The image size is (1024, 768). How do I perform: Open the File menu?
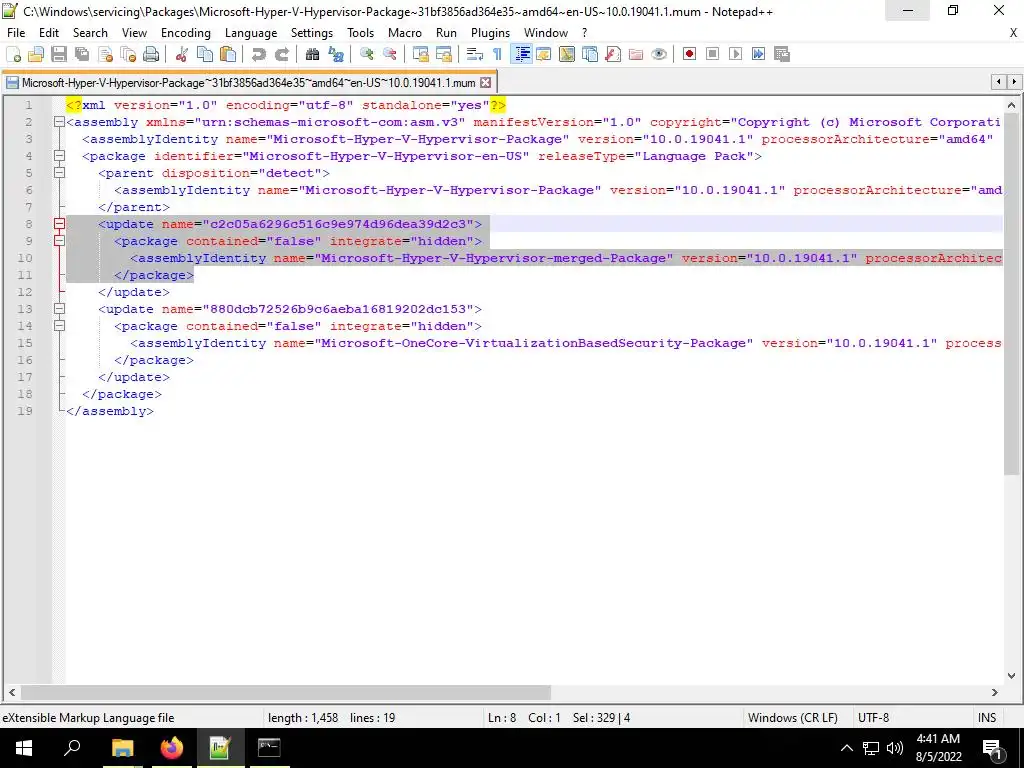coord(16,33)
